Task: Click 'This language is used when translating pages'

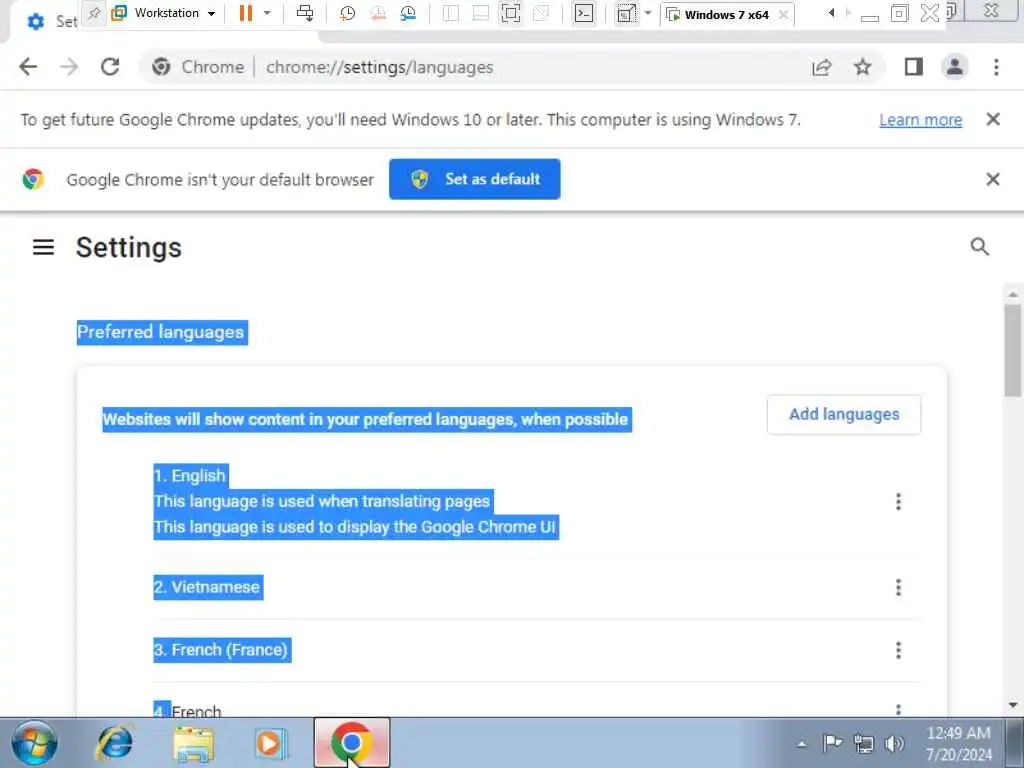Action: [x=322, y=501]
